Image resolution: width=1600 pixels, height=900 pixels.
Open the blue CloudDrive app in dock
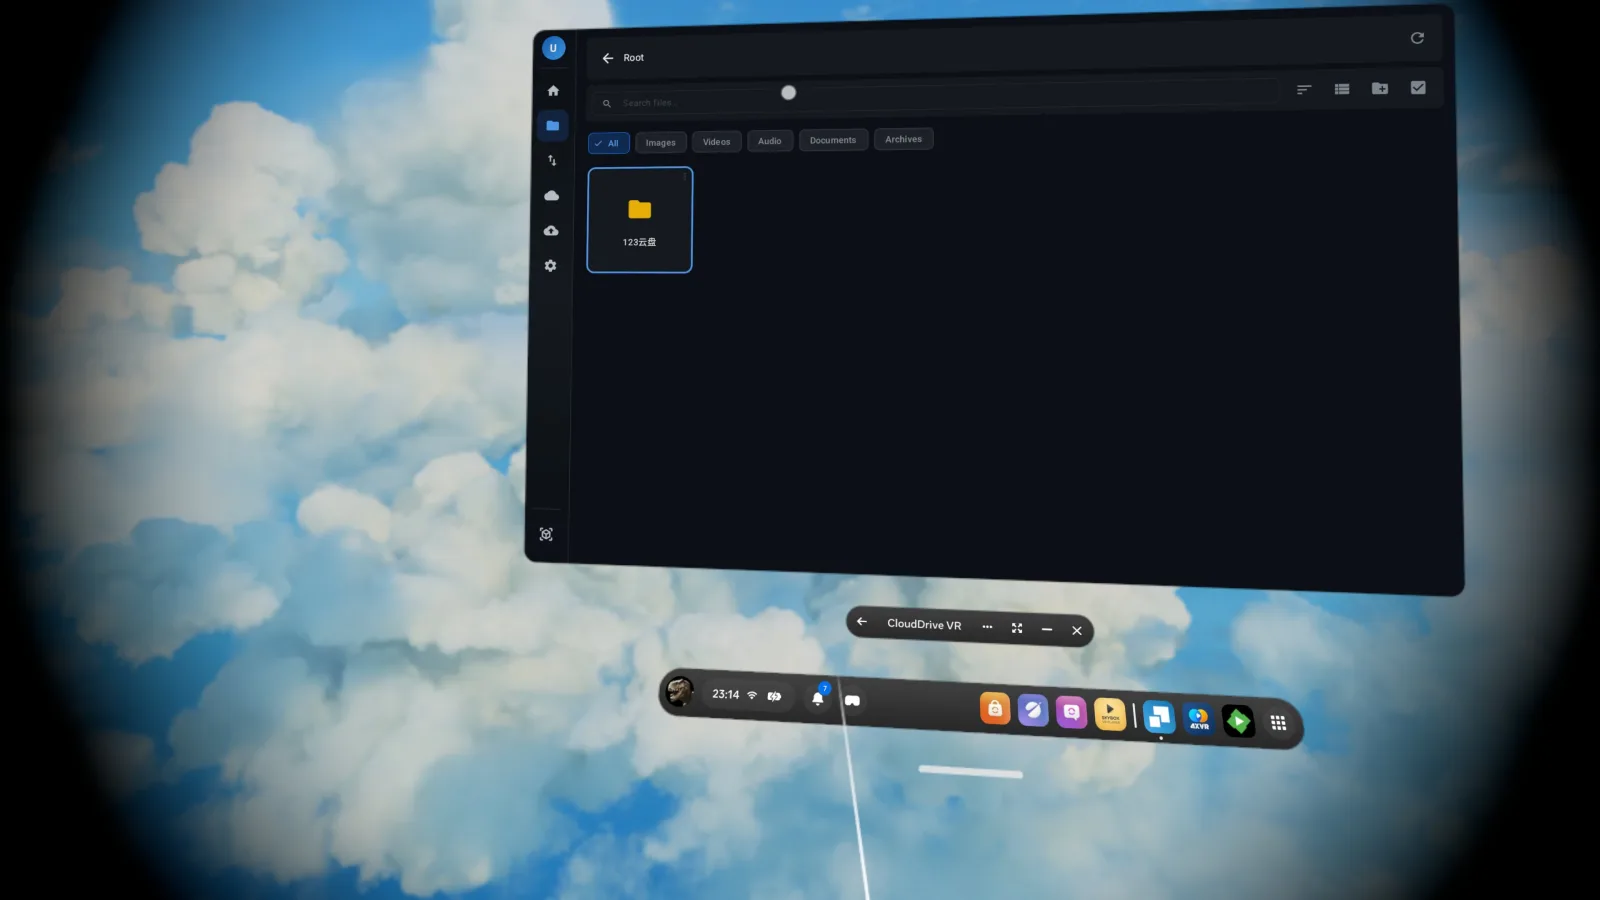click(x=1159, y=717)
